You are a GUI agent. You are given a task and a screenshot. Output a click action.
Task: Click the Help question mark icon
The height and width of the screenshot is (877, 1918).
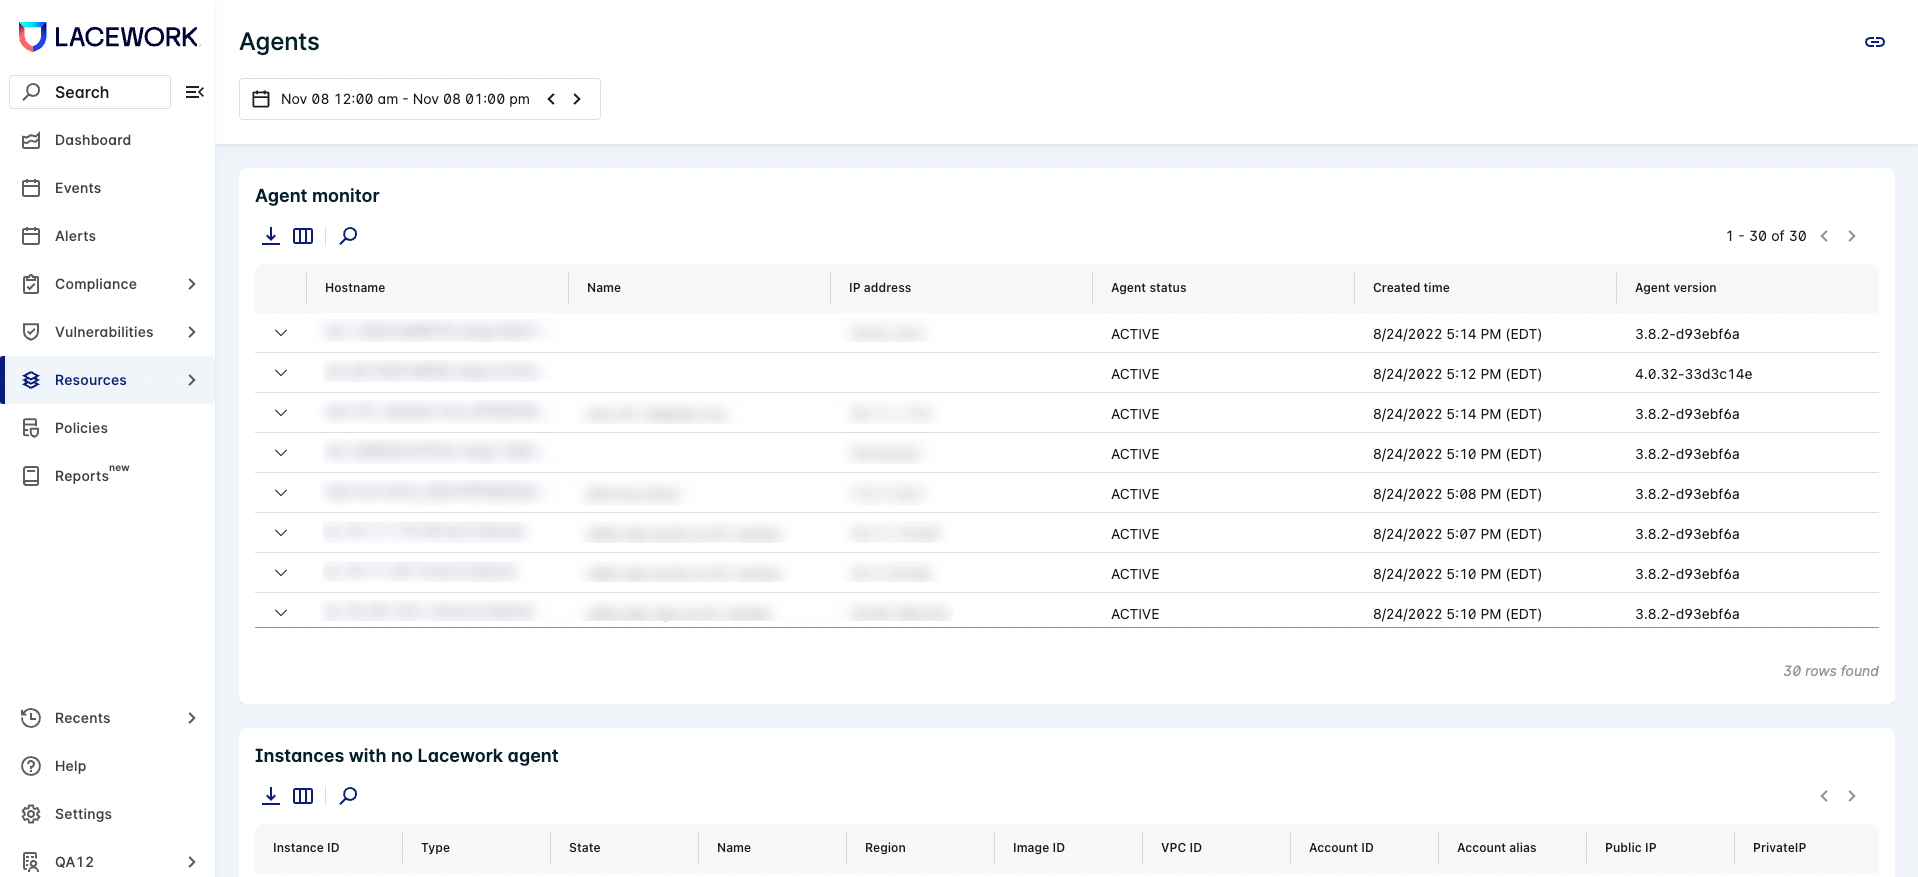coord(31,766)
